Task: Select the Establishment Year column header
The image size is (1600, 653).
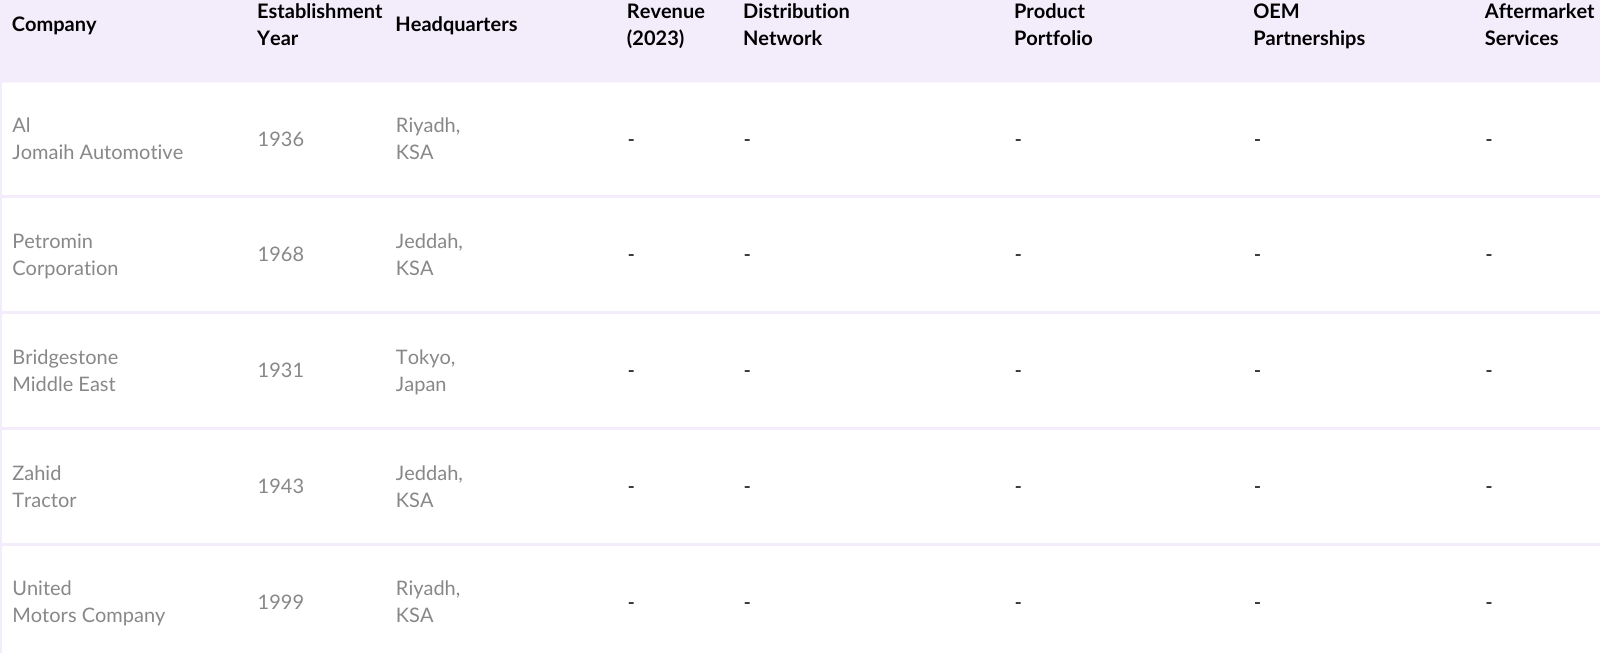Action: pos(318,24)
